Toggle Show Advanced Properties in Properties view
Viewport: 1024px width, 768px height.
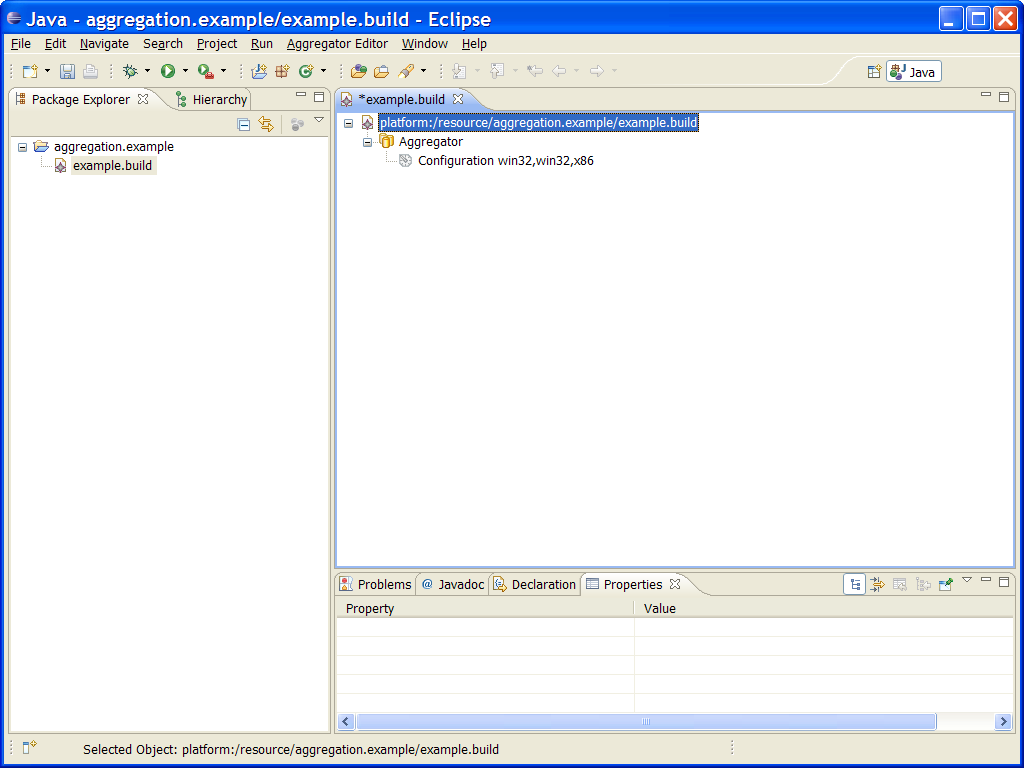(876, 584)
